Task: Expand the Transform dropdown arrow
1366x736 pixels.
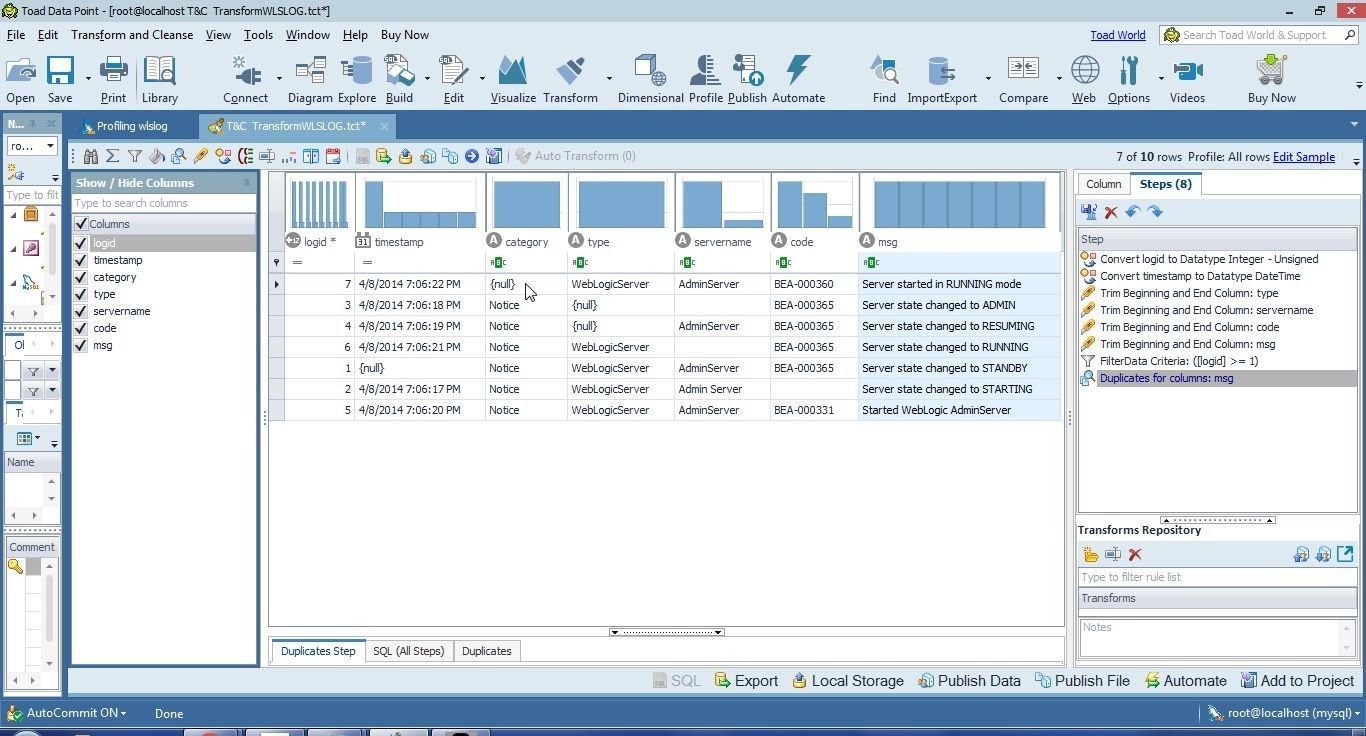Action: click(x=608, y=79)
